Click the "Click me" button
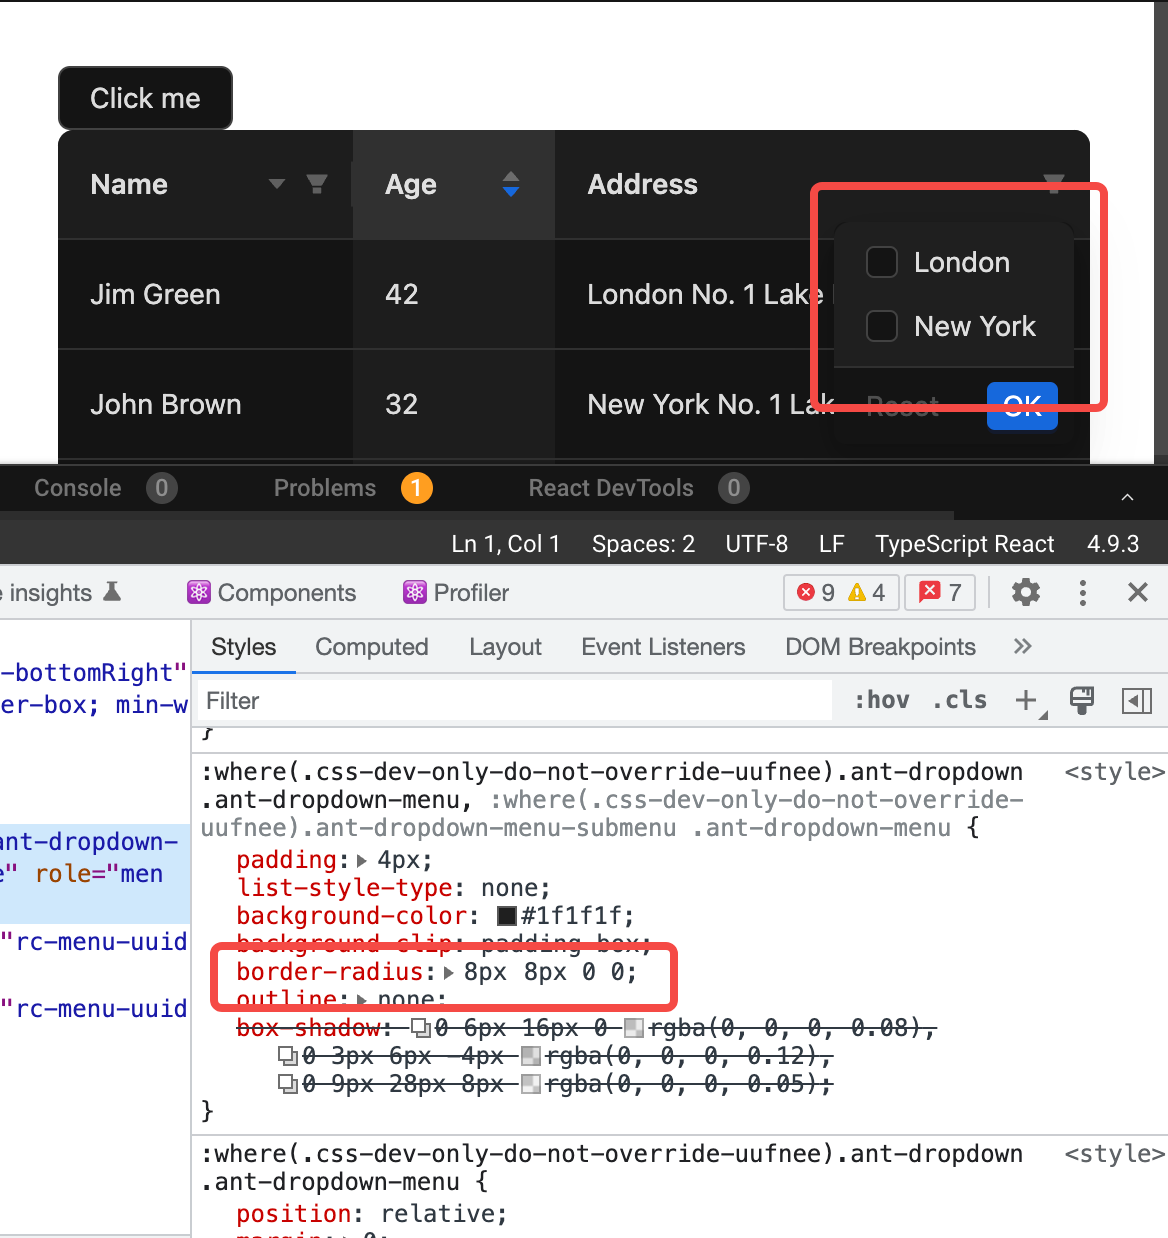 (x=145, y=97)
